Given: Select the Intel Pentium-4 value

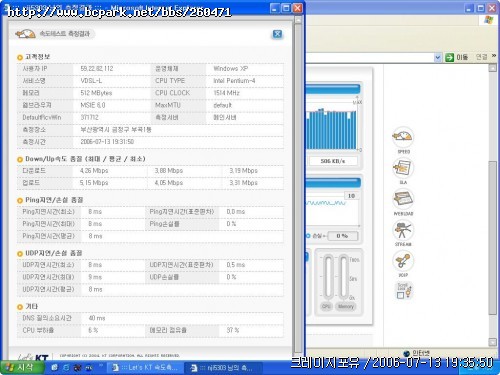Looking at the screenshot, I should click(x=234, y=81).
